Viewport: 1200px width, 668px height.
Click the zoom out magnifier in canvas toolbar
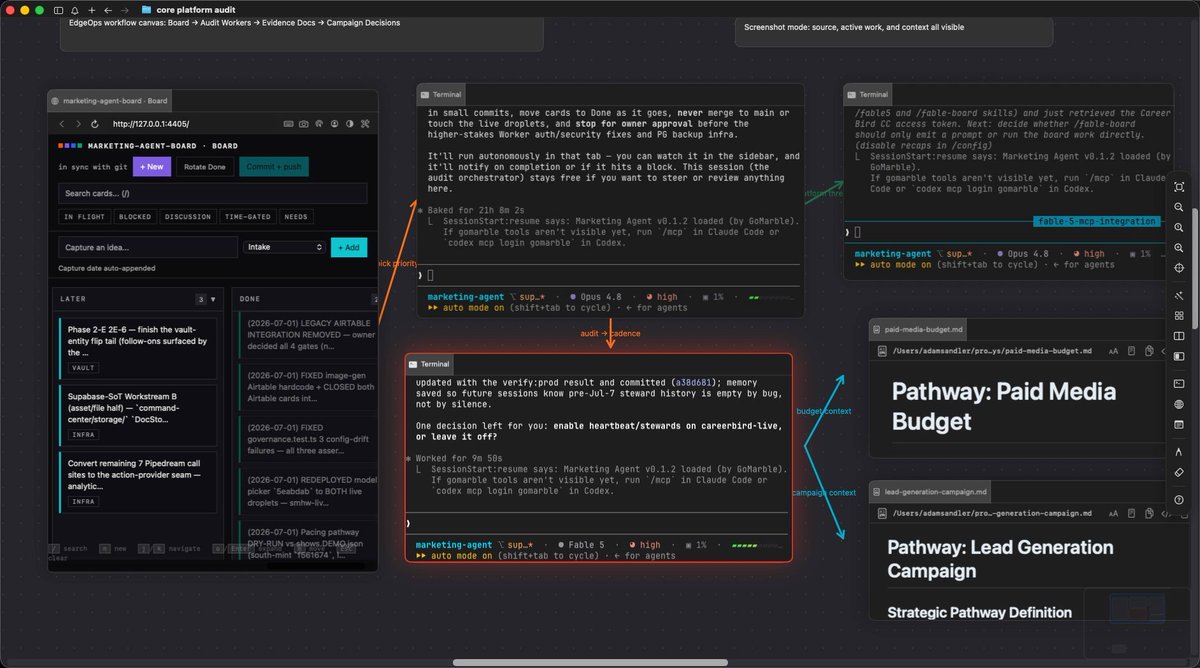tap(1179, 207)
